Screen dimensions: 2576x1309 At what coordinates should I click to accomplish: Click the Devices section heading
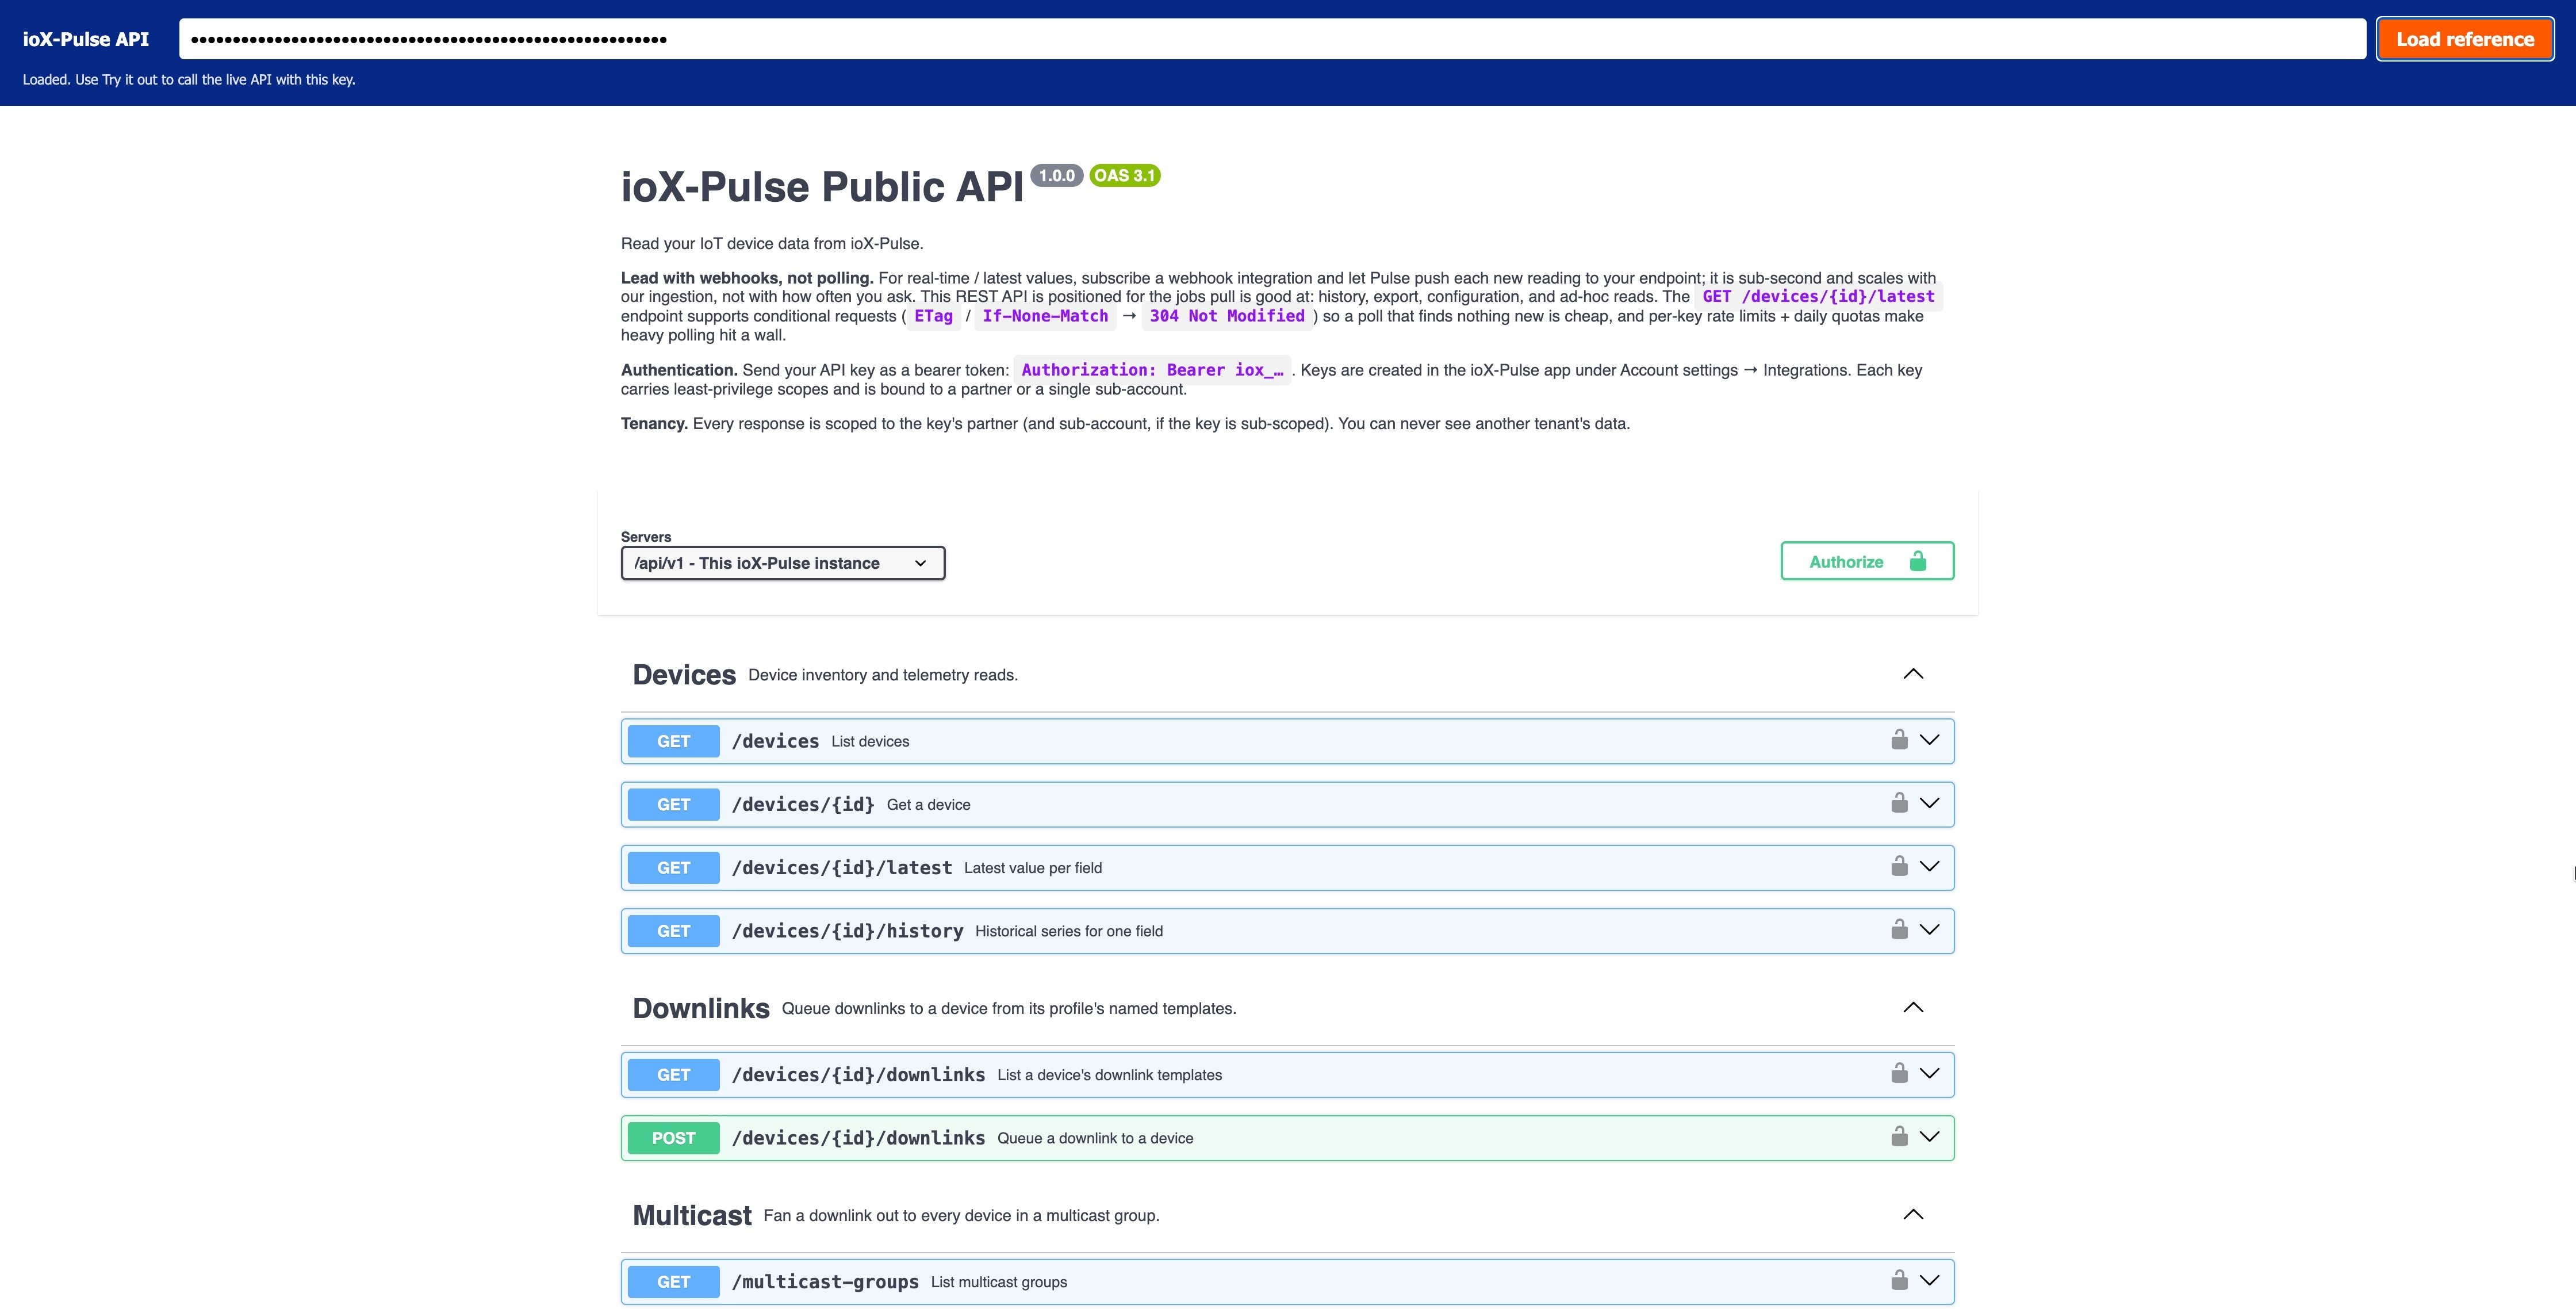click(684, 675)
